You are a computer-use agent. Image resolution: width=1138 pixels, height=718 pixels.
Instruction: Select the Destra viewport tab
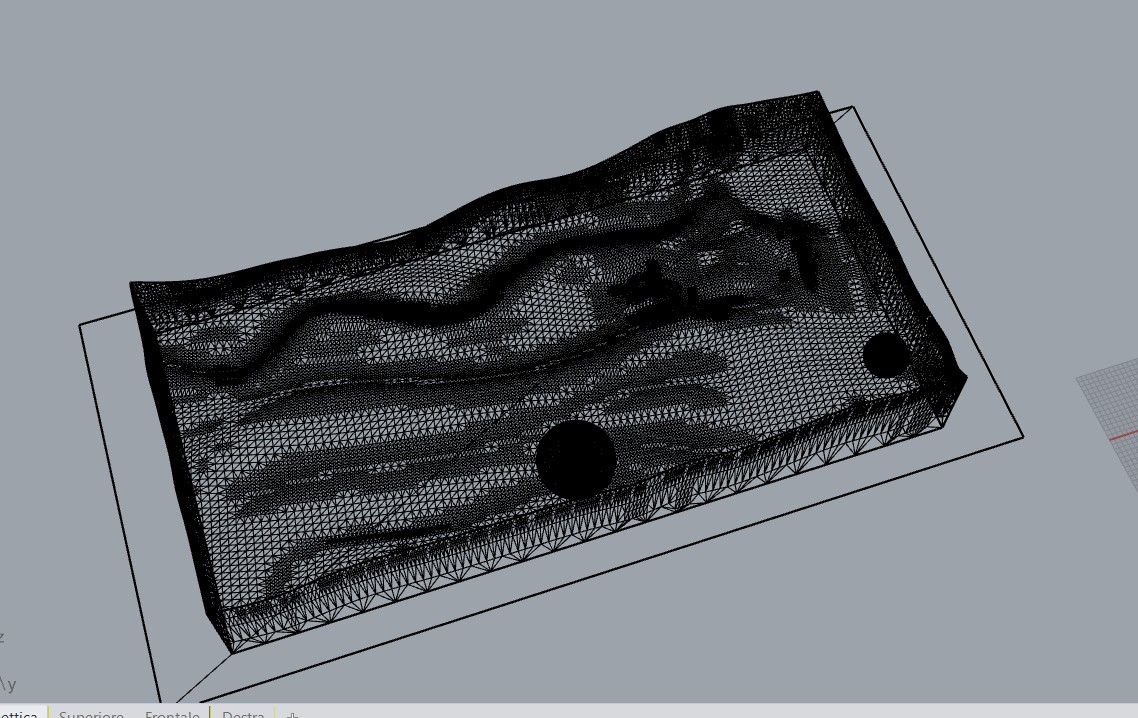pos(243,713)
